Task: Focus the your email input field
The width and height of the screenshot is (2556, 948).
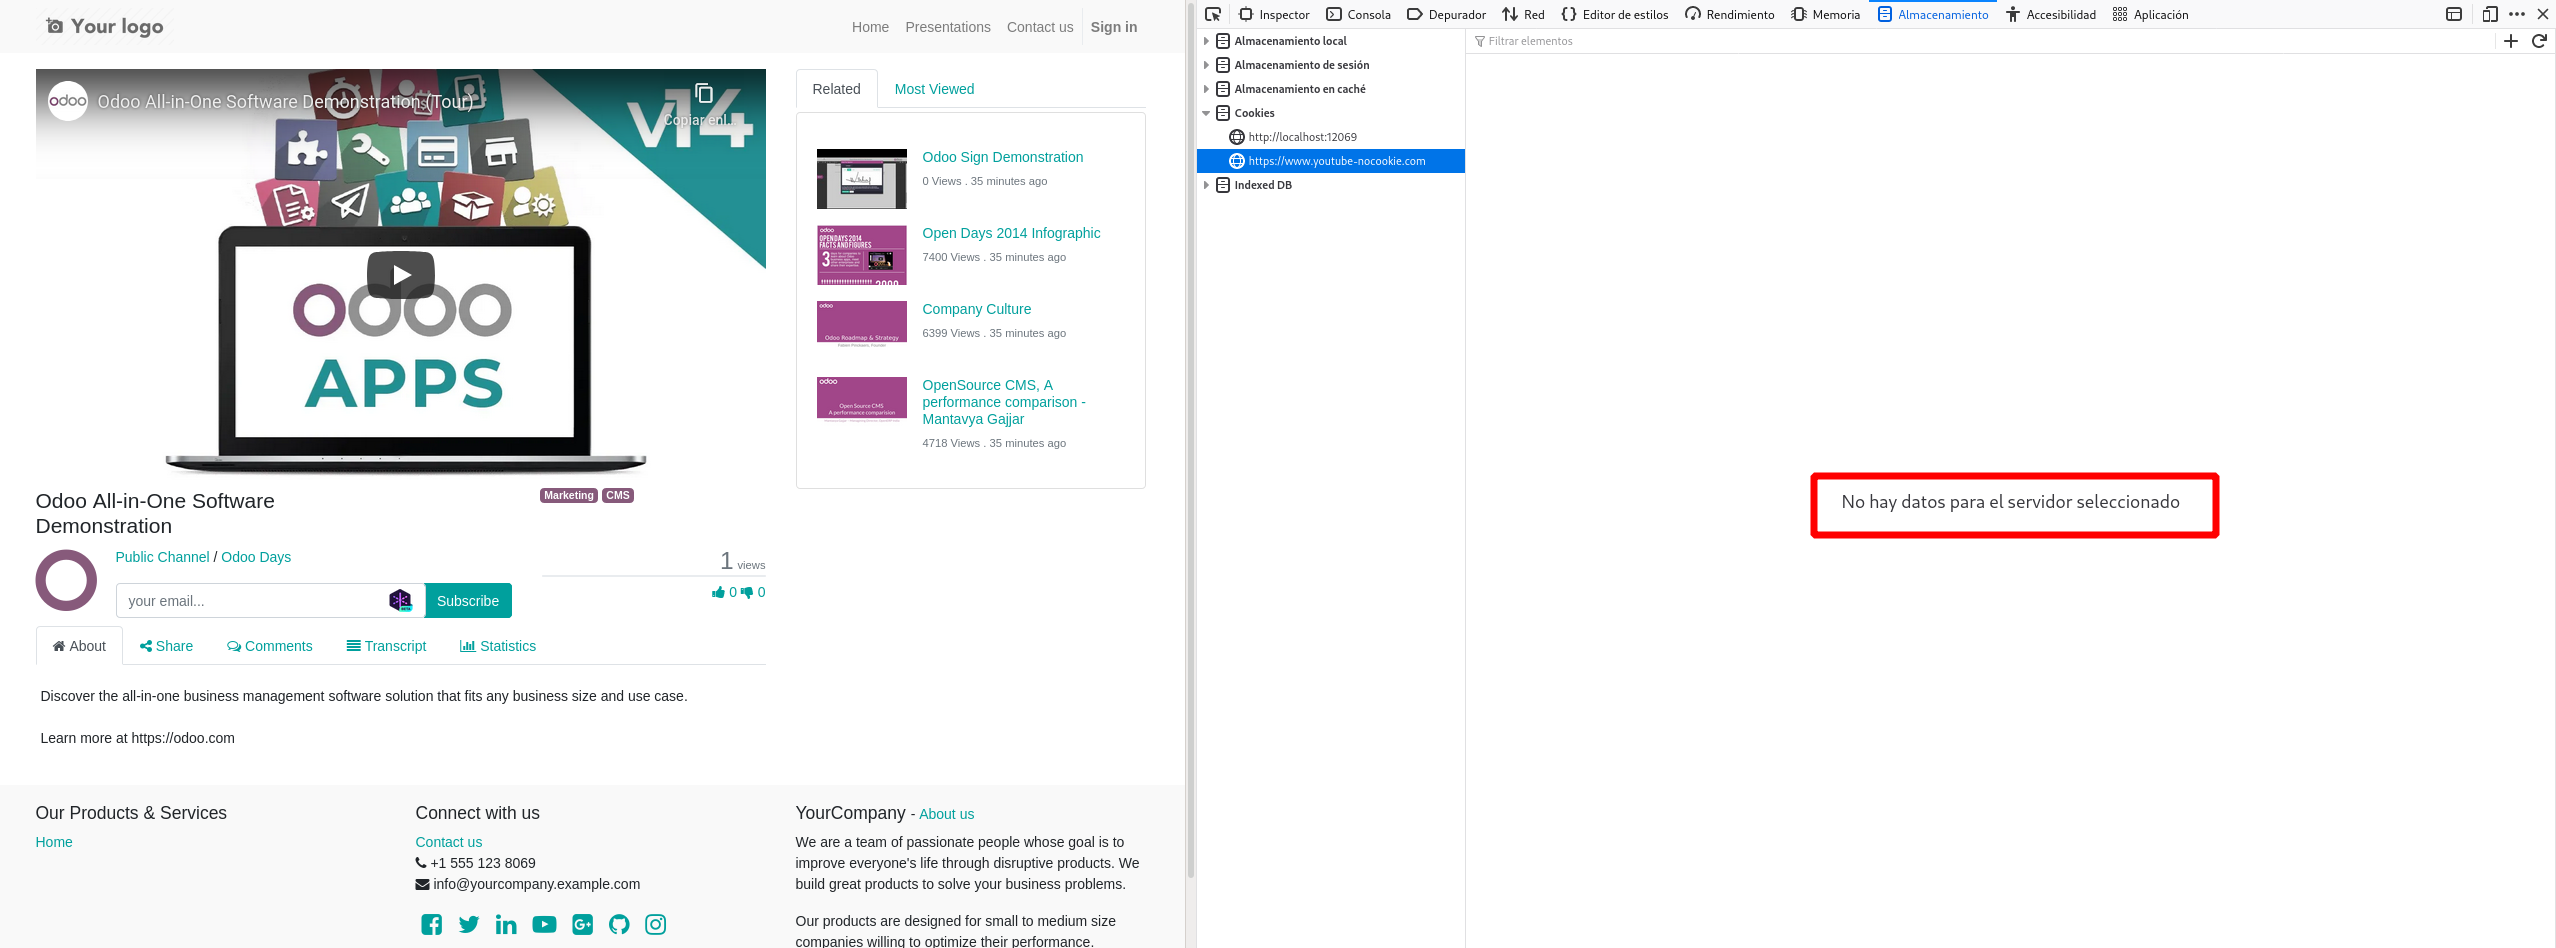Action: click(270, 601)
